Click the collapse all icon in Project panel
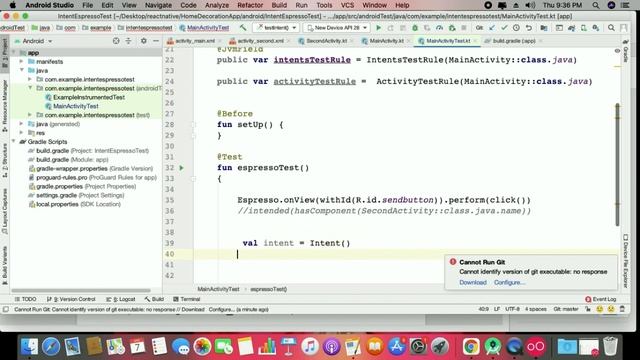This screenshot has height=360, width=640. (x=128, y=41)
